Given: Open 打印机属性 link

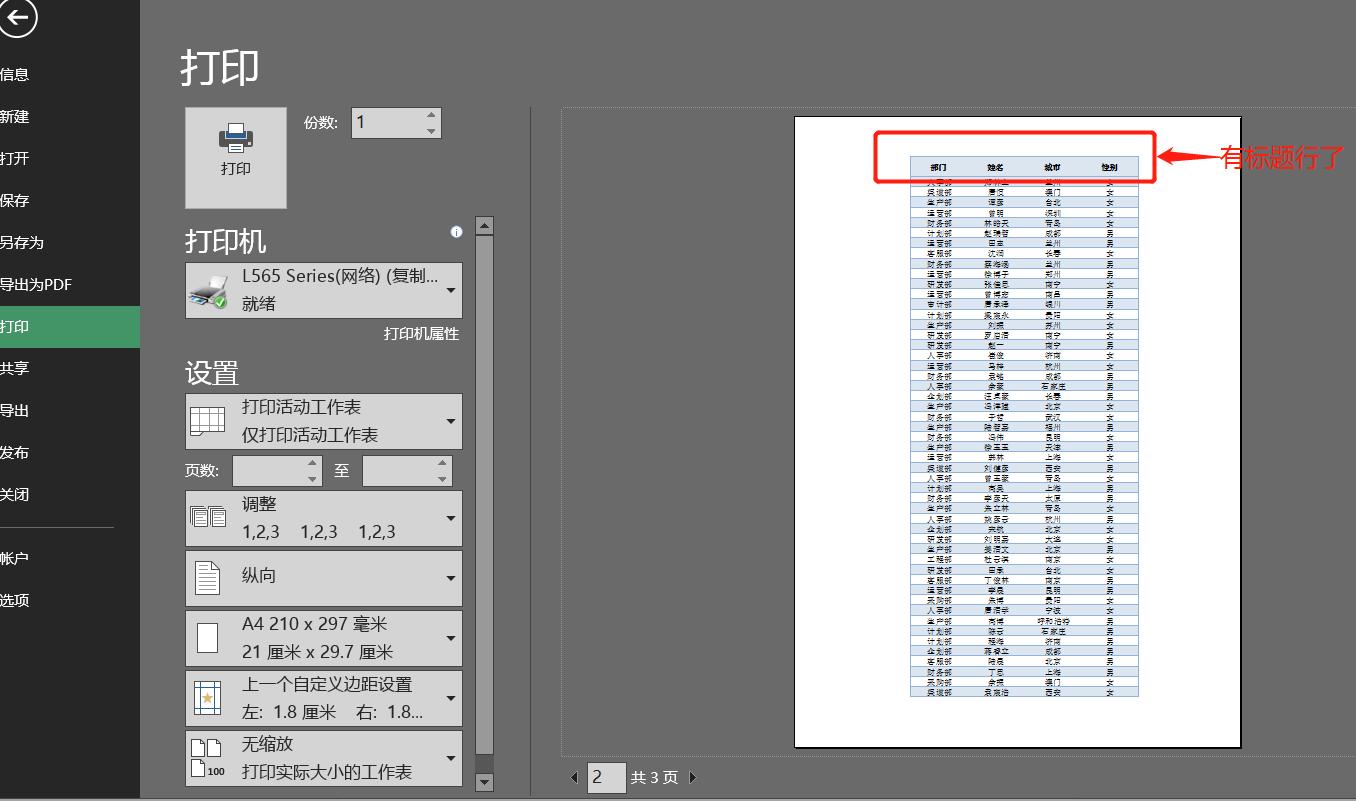Looking at the screenshot, I should 416,333.
